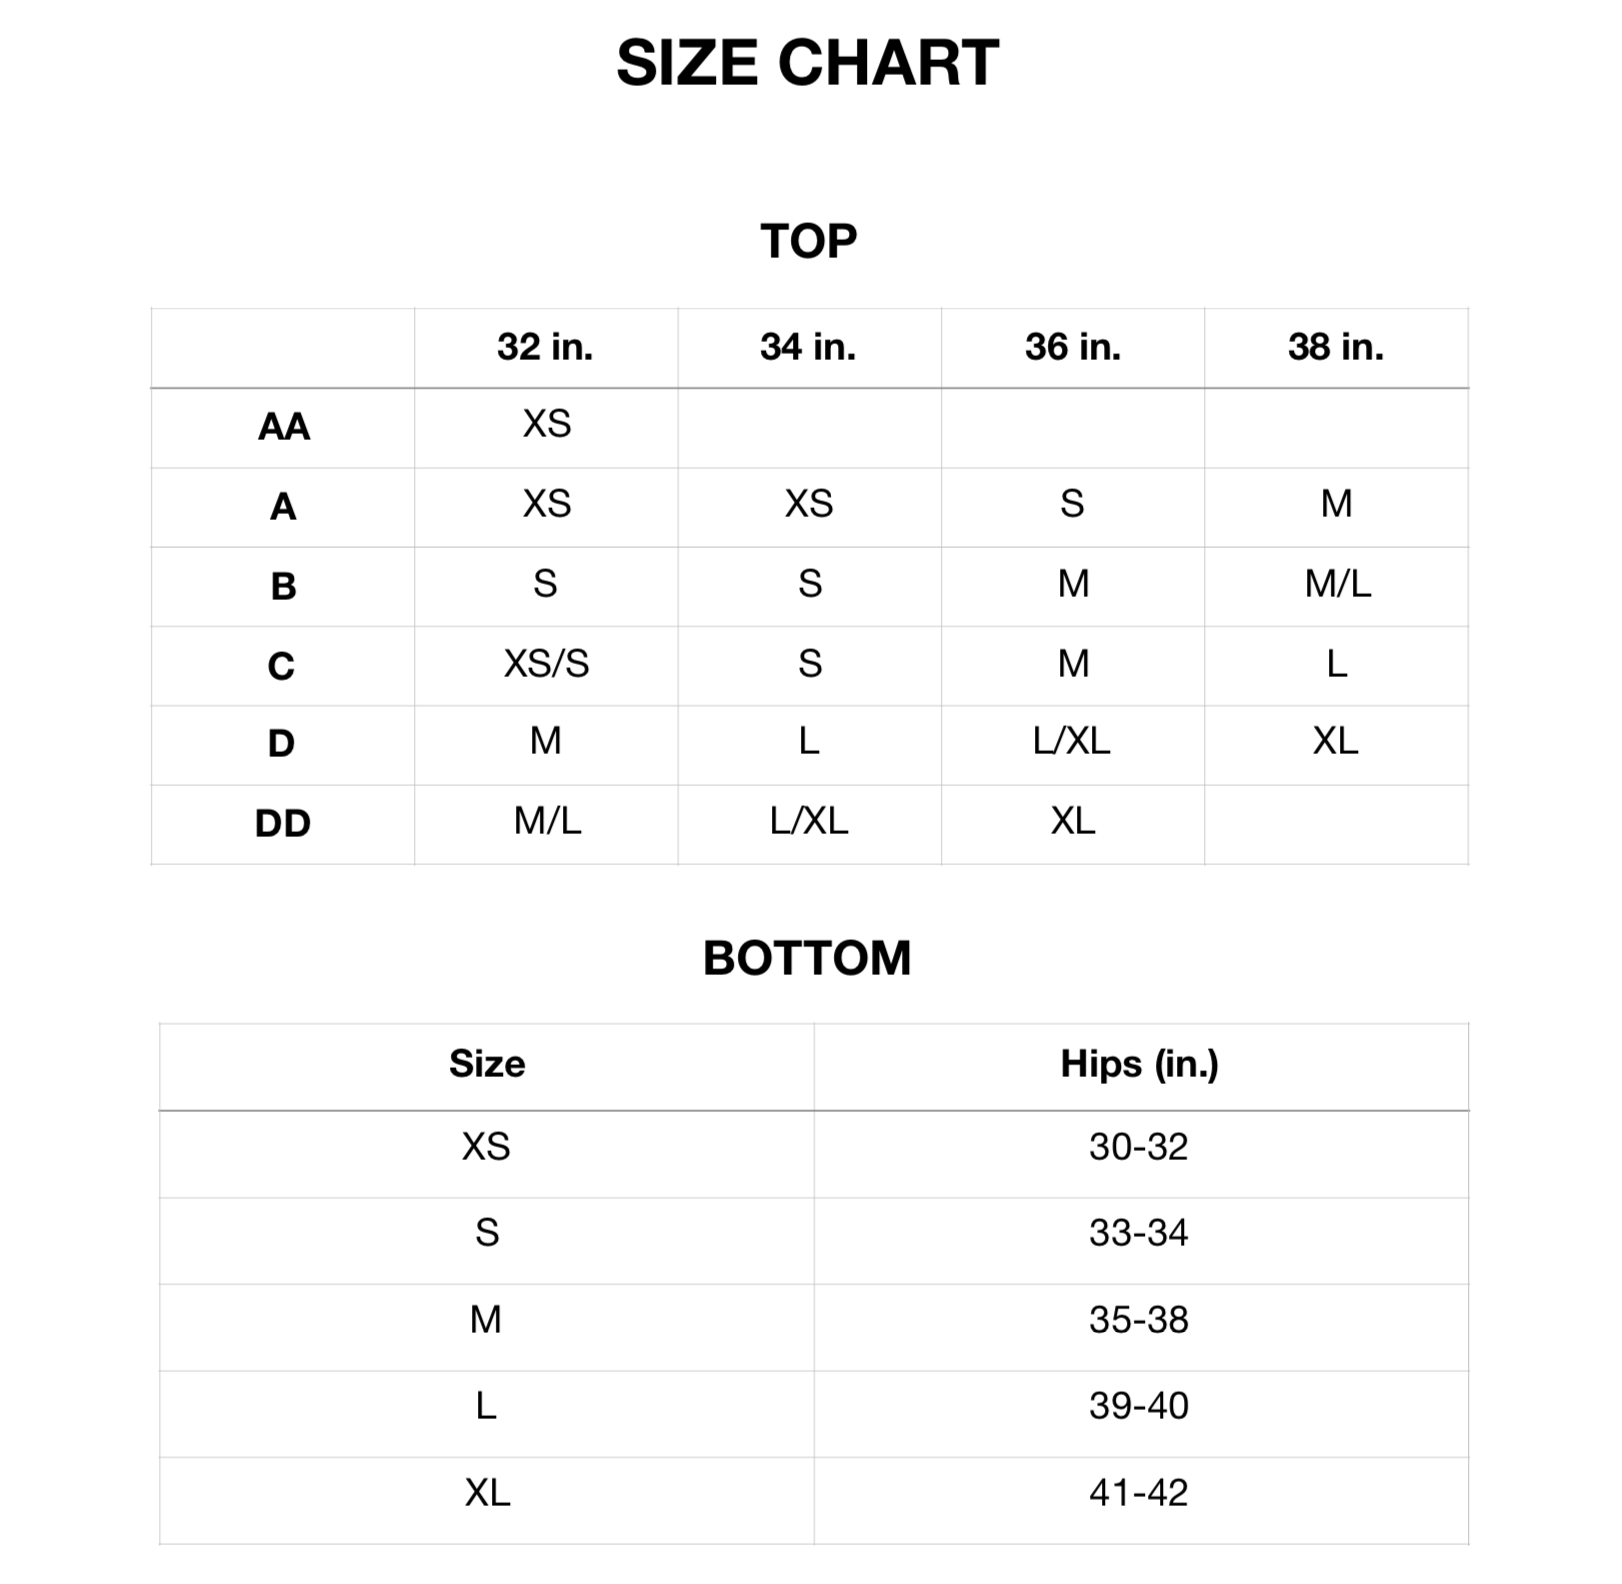
Task: Select the DD cup row label
Action: coord(283,824)
